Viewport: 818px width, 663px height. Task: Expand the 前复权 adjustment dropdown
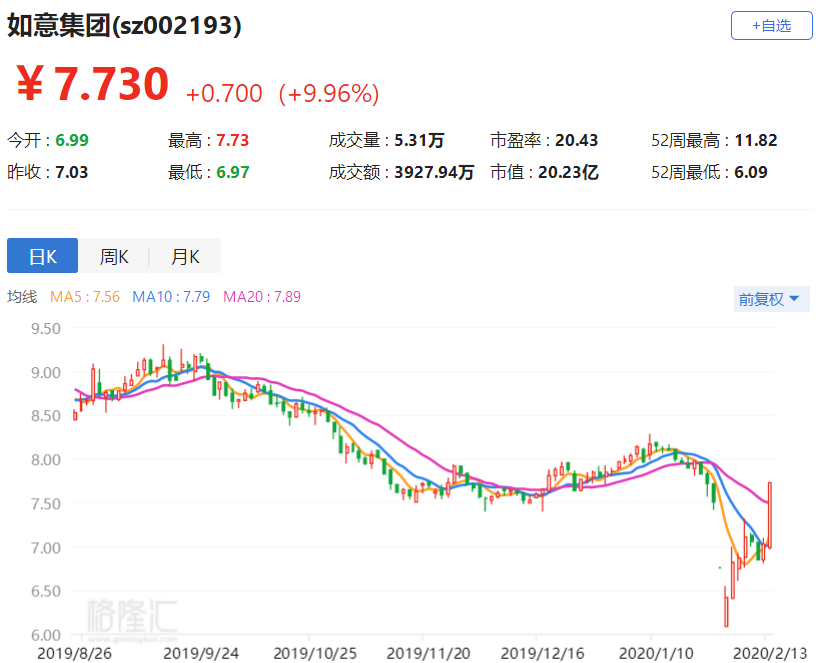point(769,299)
